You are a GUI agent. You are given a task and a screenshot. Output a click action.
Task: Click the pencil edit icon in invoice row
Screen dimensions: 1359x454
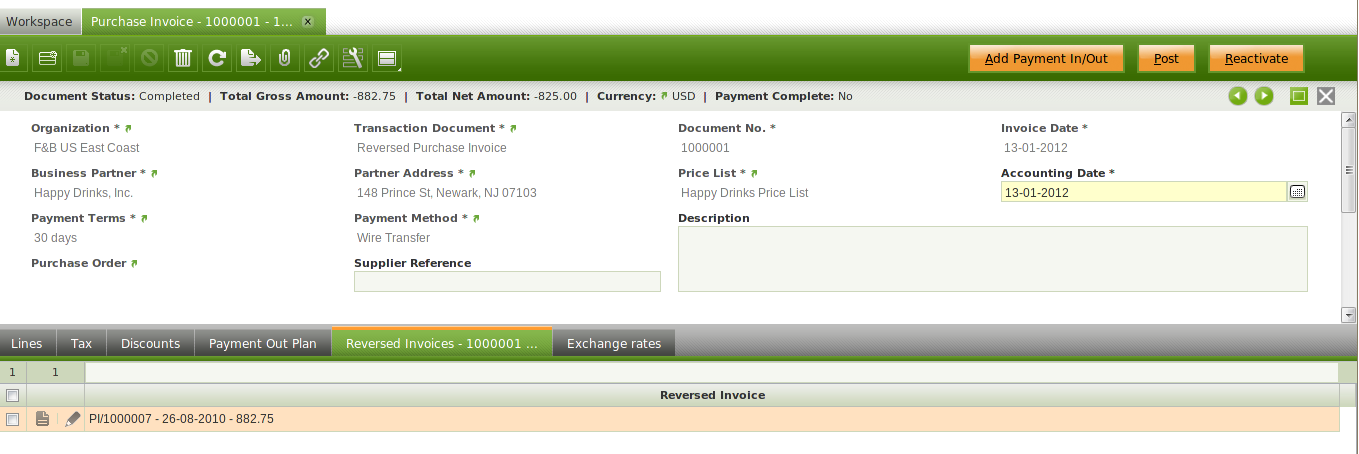pyautogui.click(x=72, y=420)
